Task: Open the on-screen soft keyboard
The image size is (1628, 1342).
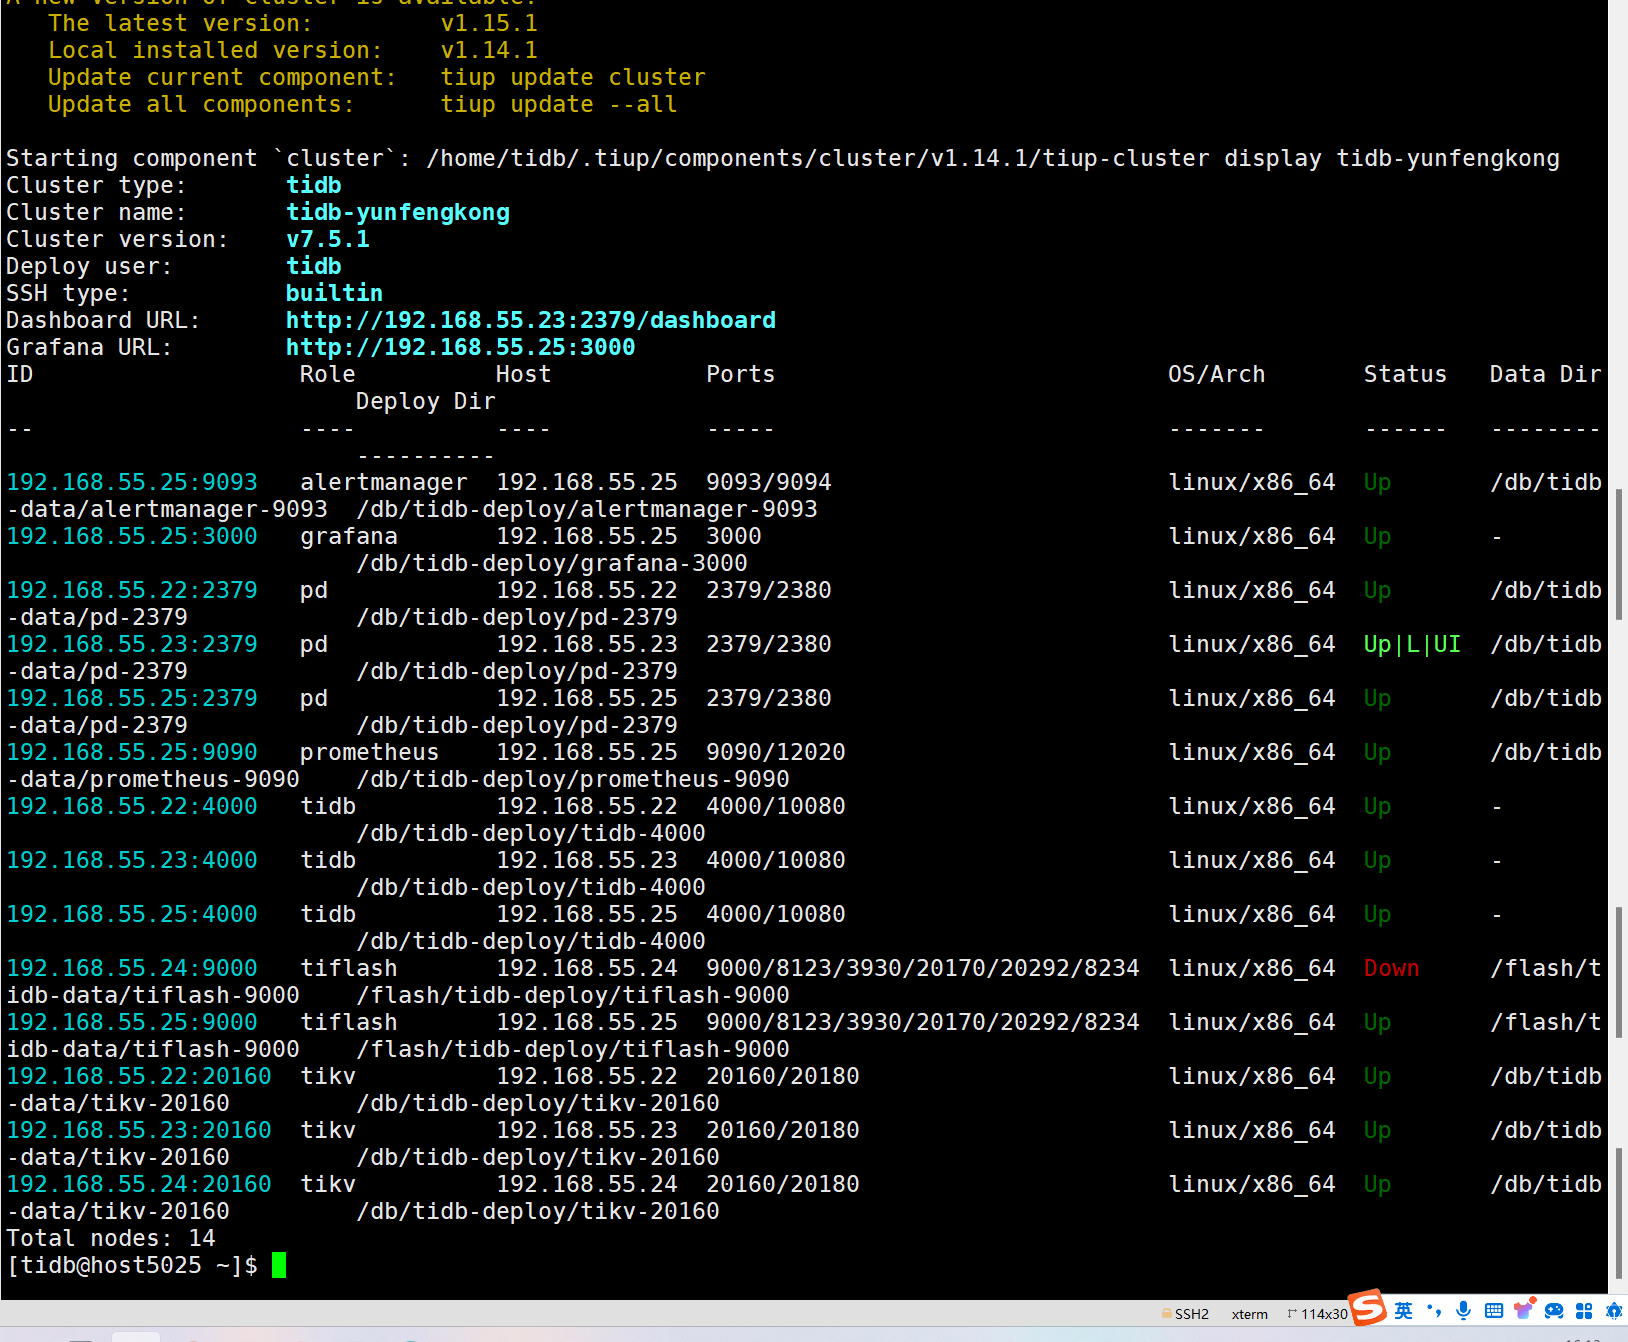Action: tap(1493, 1311)
